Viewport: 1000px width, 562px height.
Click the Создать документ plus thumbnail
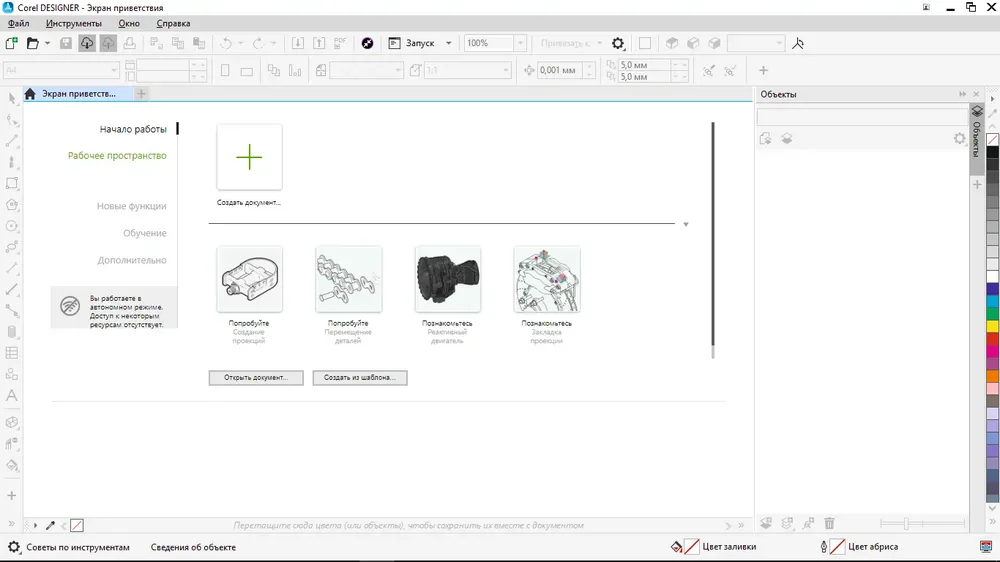249,157
